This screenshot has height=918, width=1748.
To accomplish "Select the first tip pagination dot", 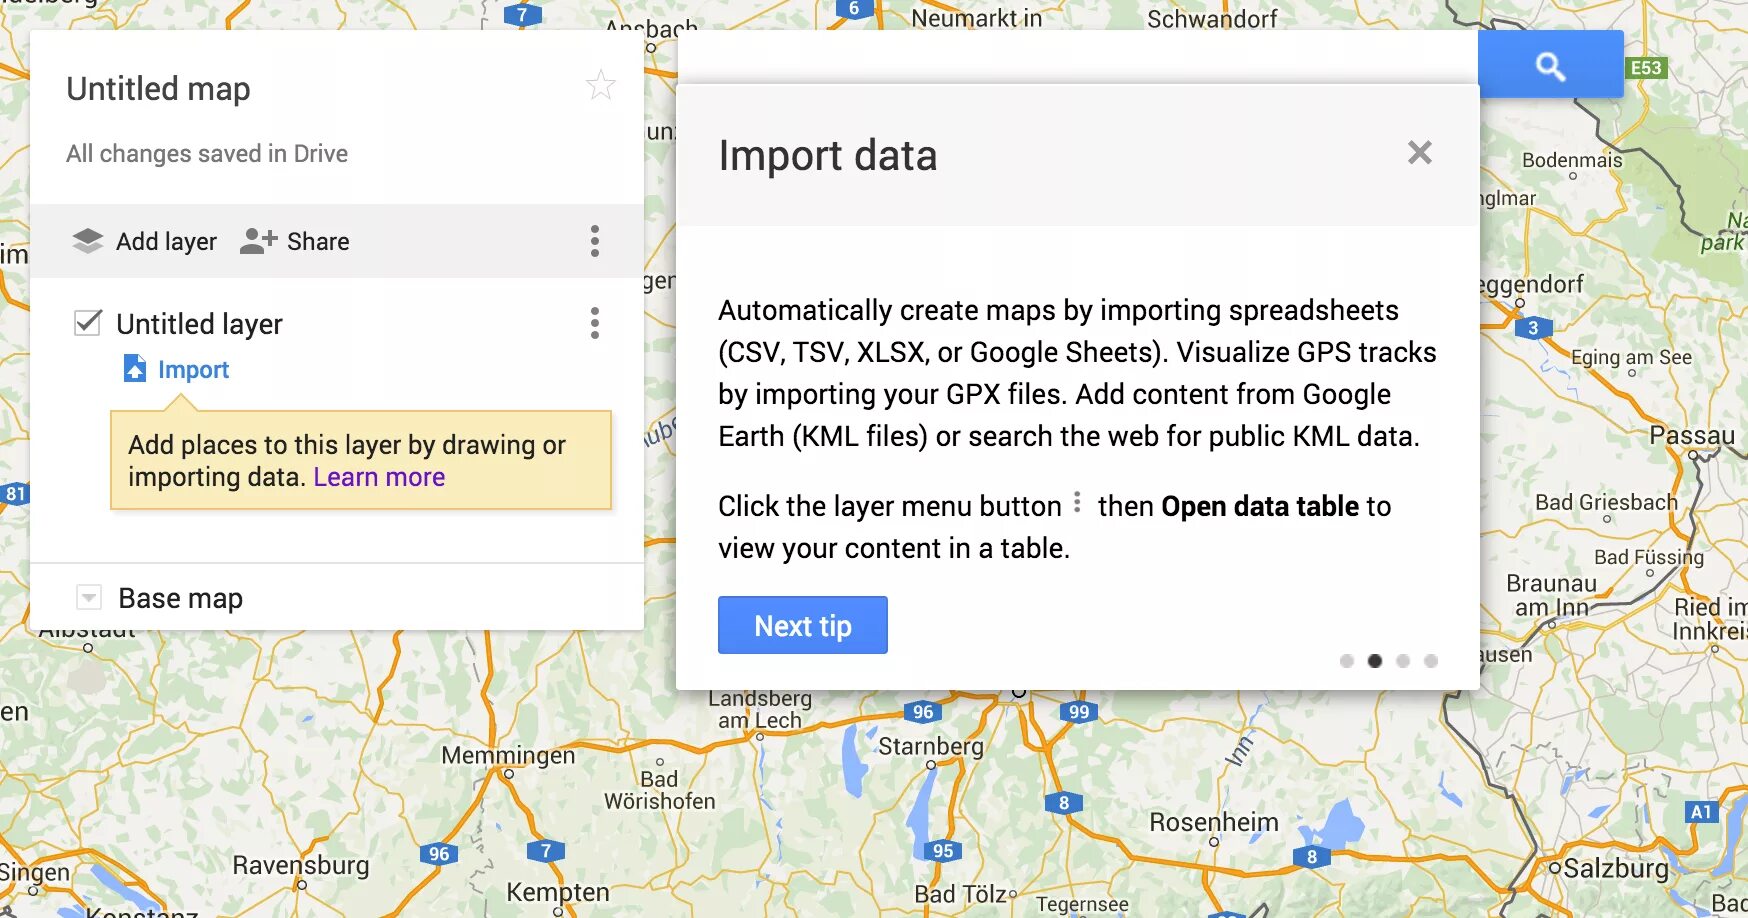I will [1347, 661].
